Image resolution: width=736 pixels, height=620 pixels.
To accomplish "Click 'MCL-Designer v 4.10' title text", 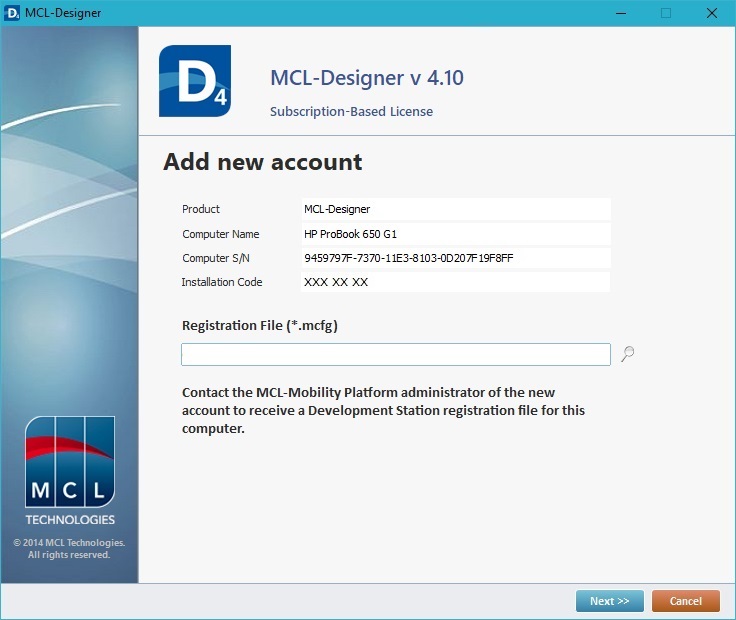I will point(367,77).
